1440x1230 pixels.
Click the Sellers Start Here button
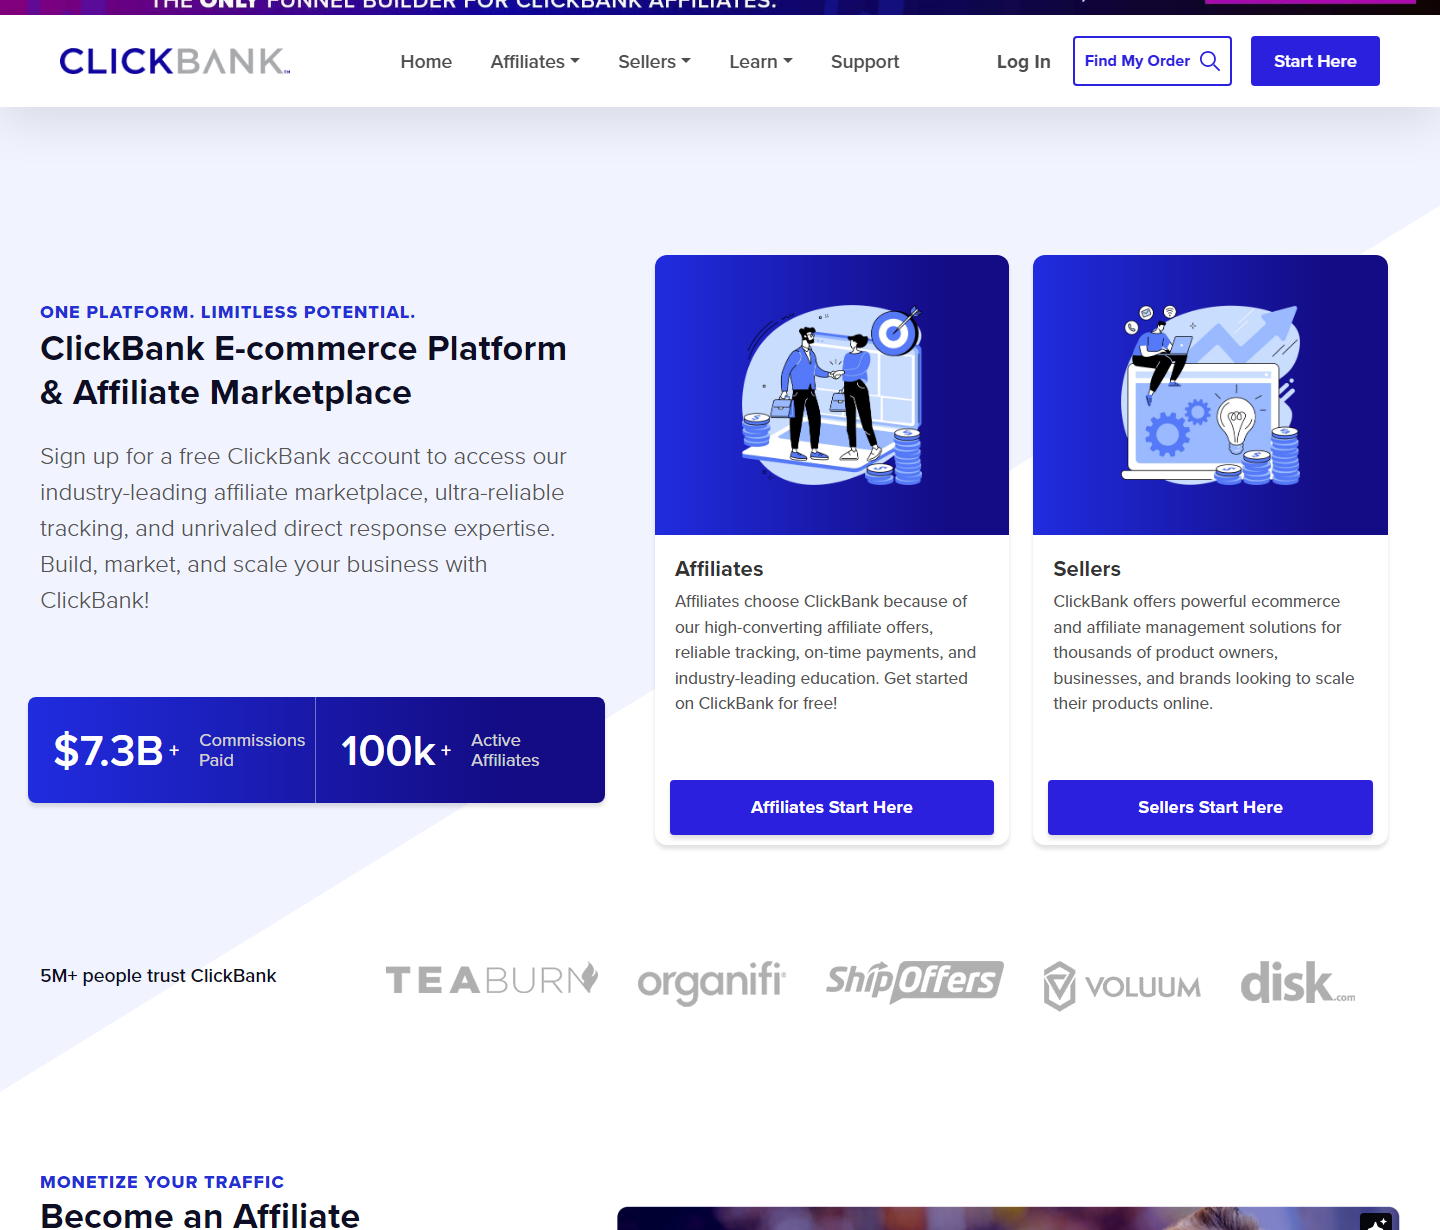[x=1210, y=807]
